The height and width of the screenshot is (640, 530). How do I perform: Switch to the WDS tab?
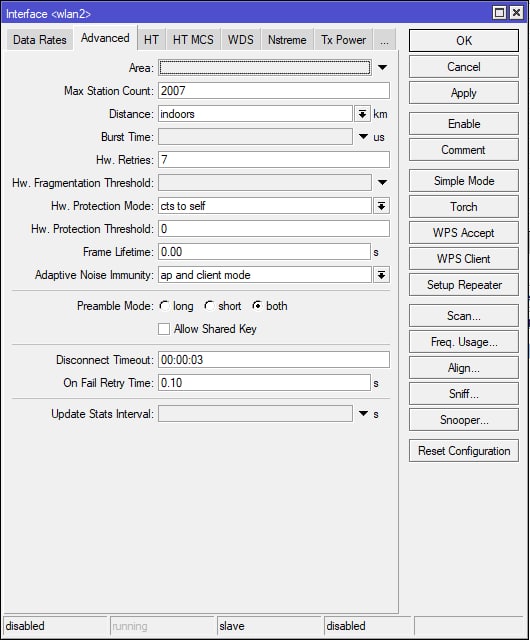point(241,40)
